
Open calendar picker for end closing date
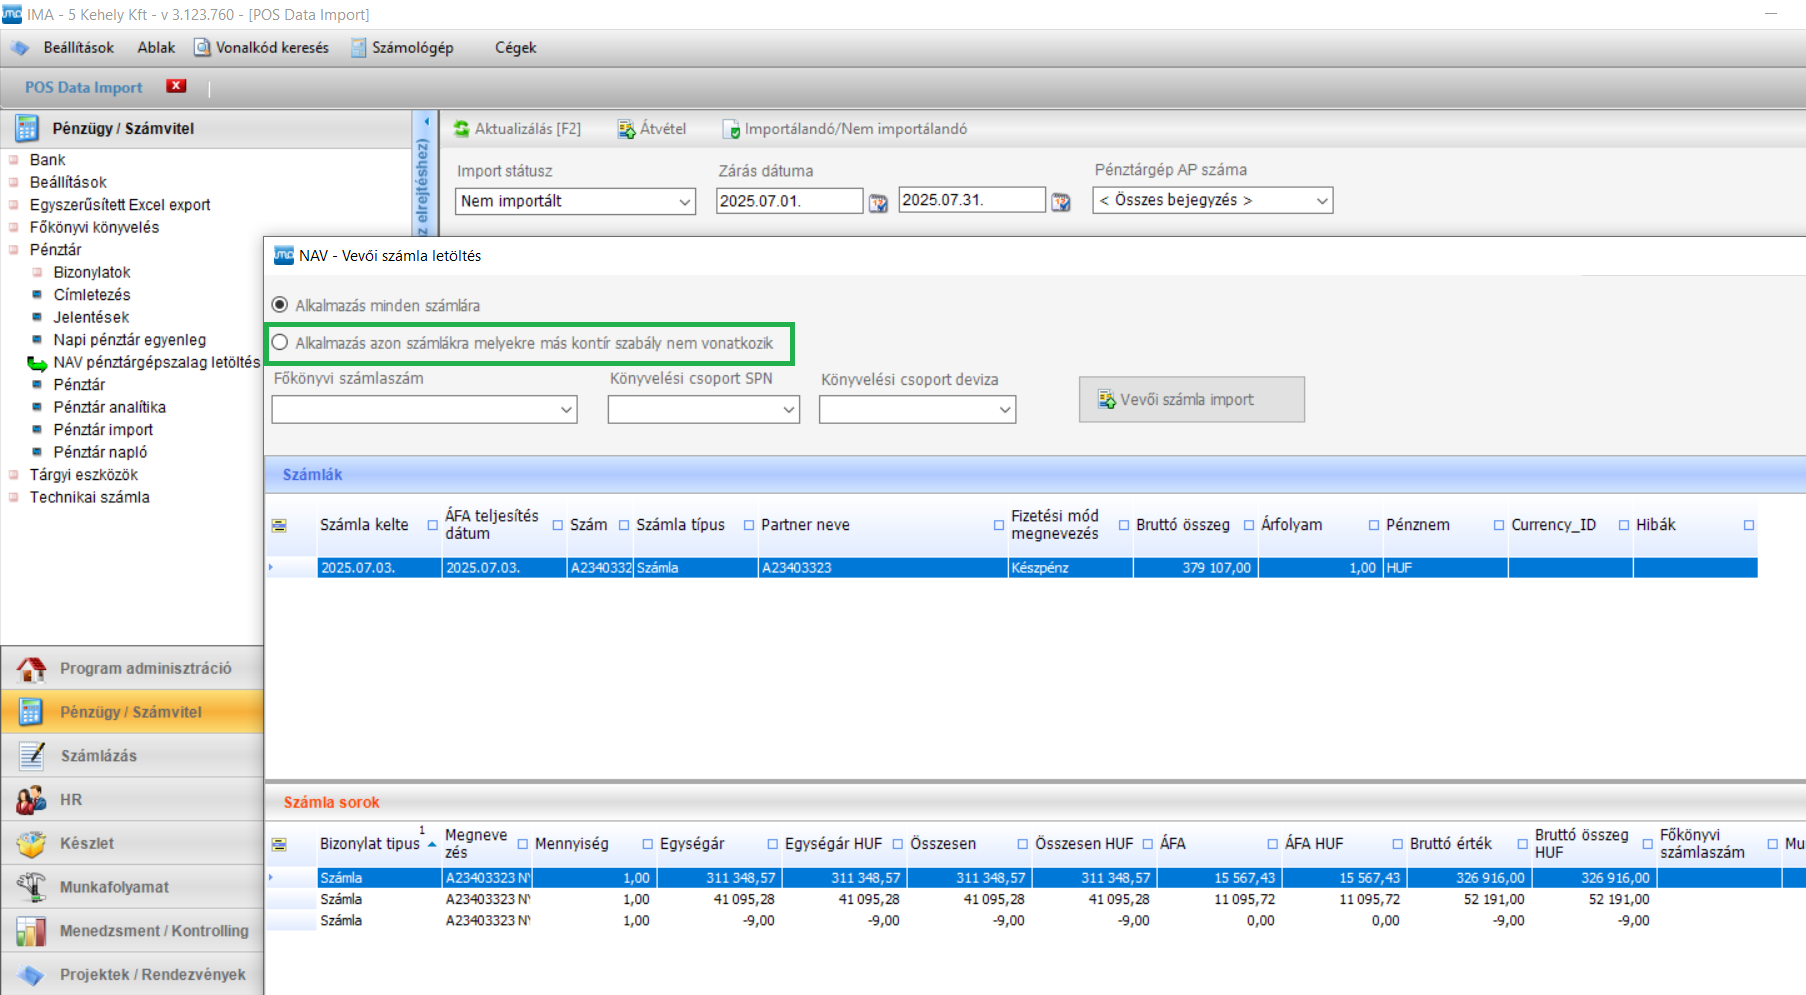point(1061,203)
